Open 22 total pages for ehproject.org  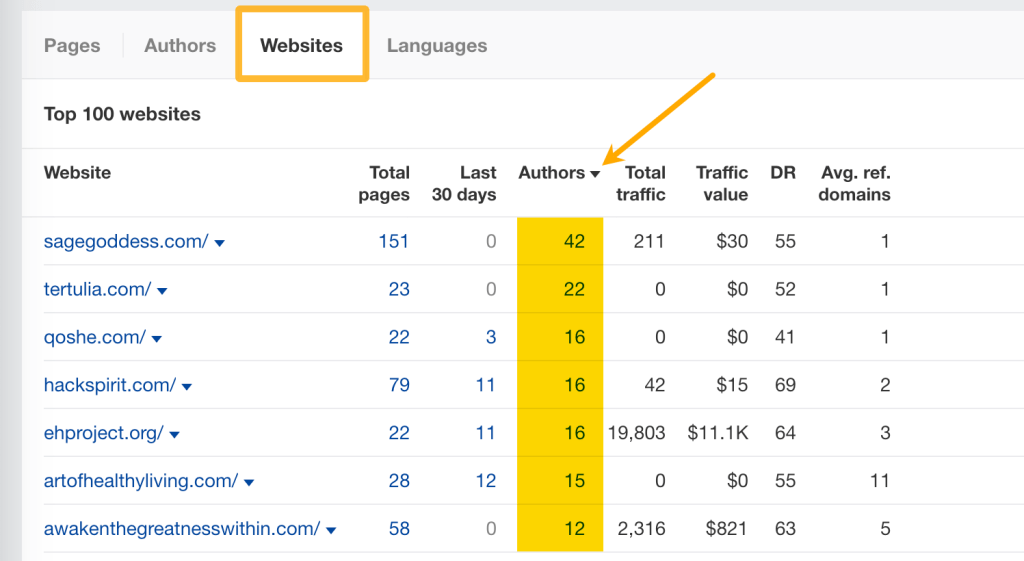coord(399,433)
